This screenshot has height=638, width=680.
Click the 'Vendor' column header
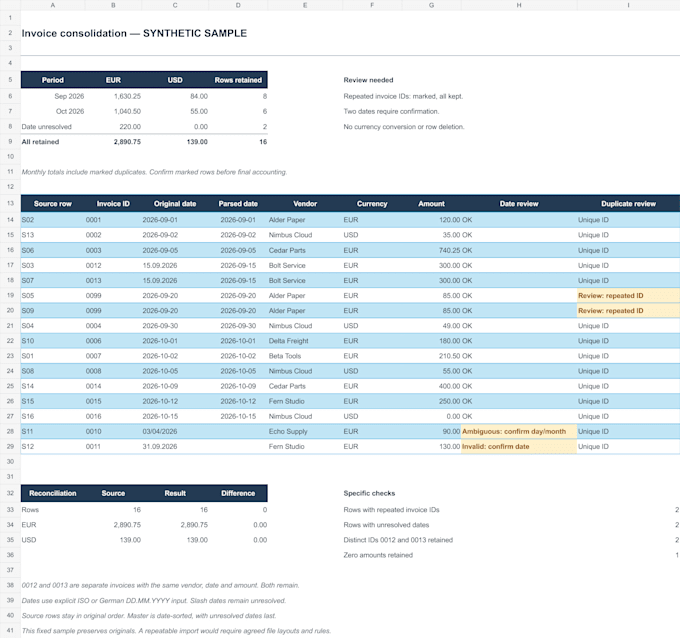305,203
